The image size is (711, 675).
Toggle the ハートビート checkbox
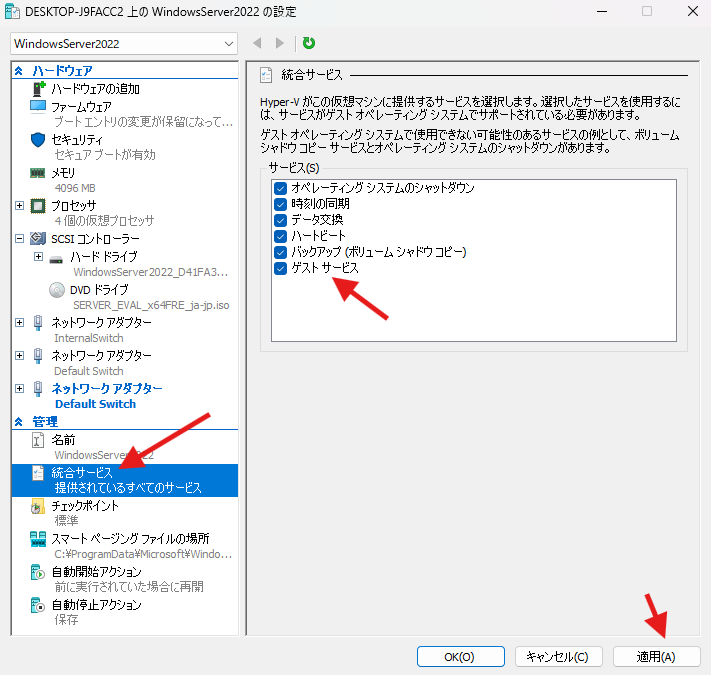point(281,236)
